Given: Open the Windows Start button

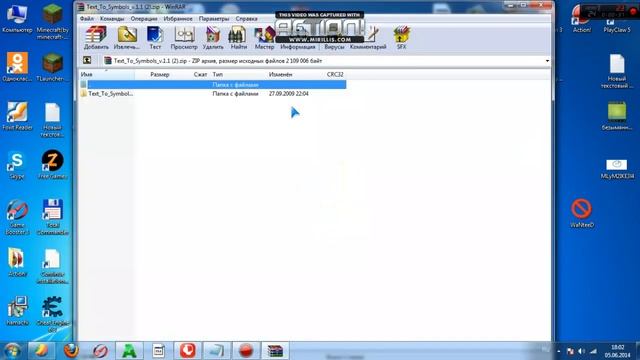Looking at the screenshot, I should coord(12,351).
